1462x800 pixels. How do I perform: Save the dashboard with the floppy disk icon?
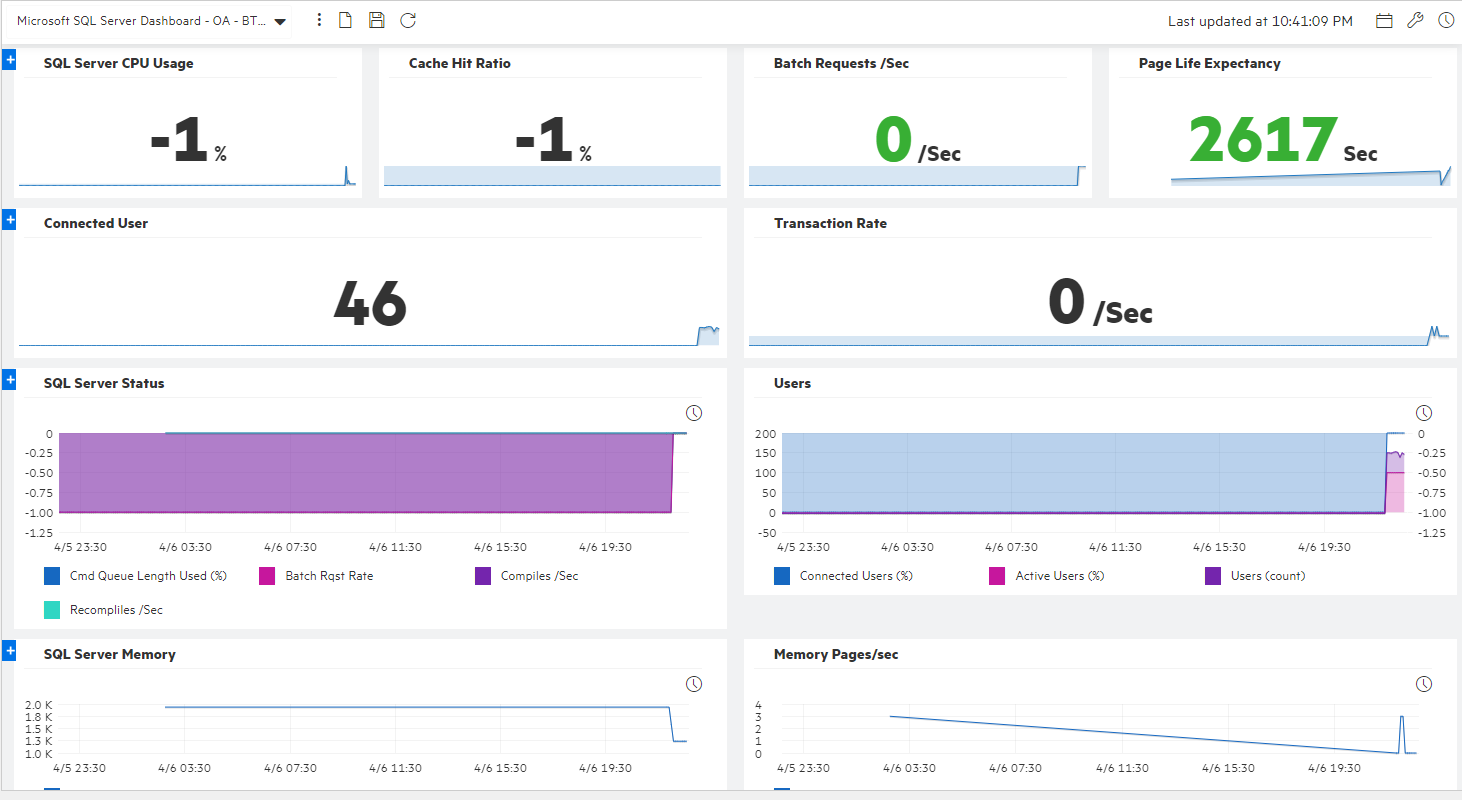376,20
